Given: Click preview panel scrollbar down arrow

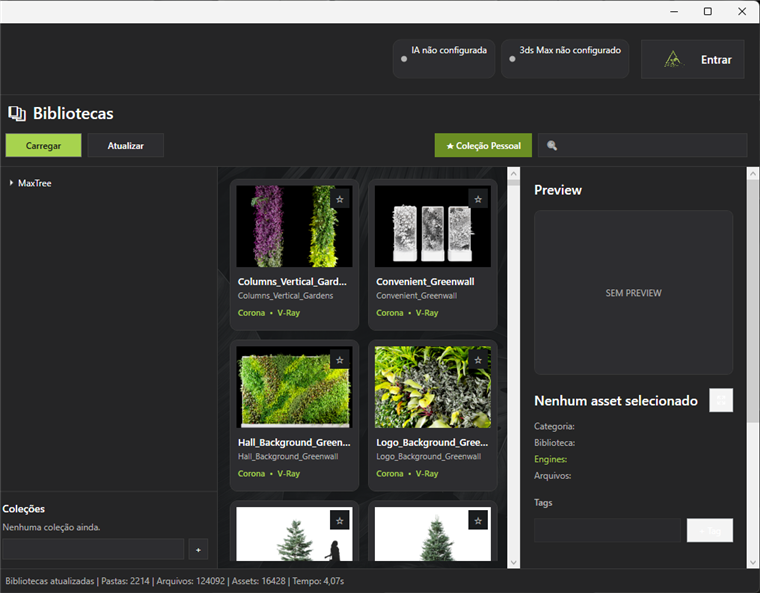Looking at the screenshot, I should point(753,562).
